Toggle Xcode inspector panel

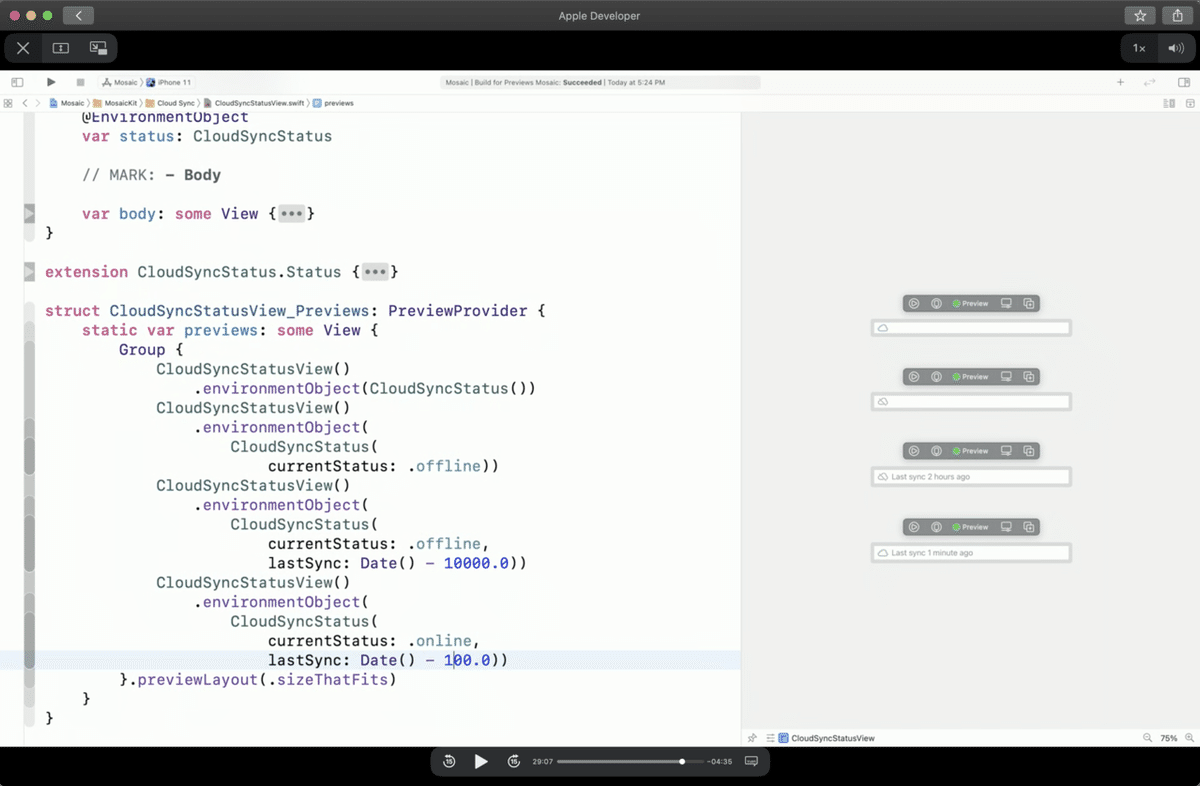click(1184, 82)
